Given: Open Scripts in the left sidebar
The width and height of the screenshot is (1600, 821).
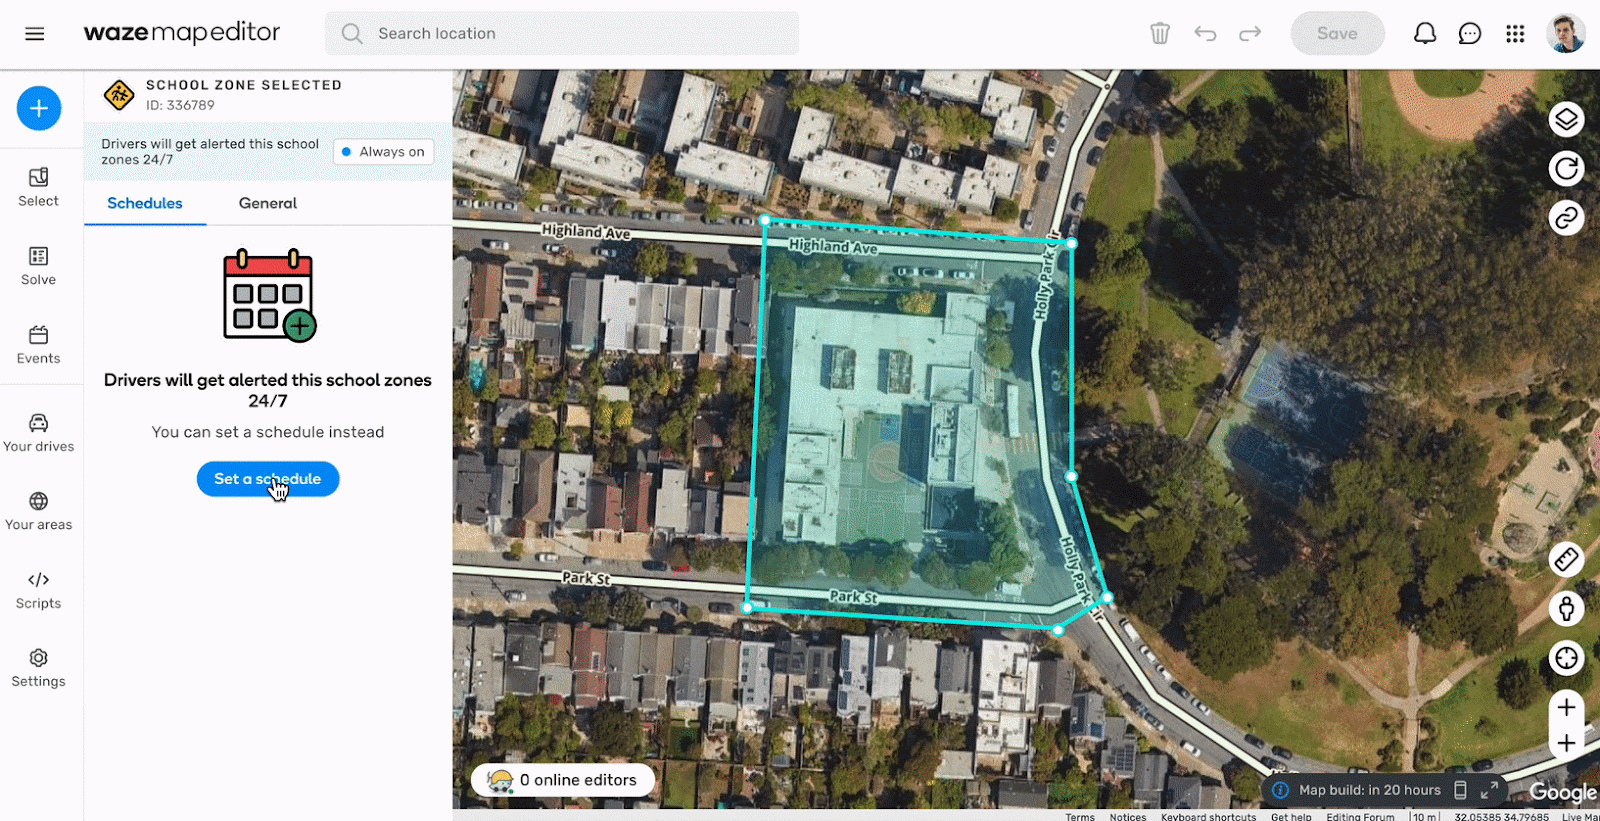Looking at the screenshot, I should click(x=39, y=590).
